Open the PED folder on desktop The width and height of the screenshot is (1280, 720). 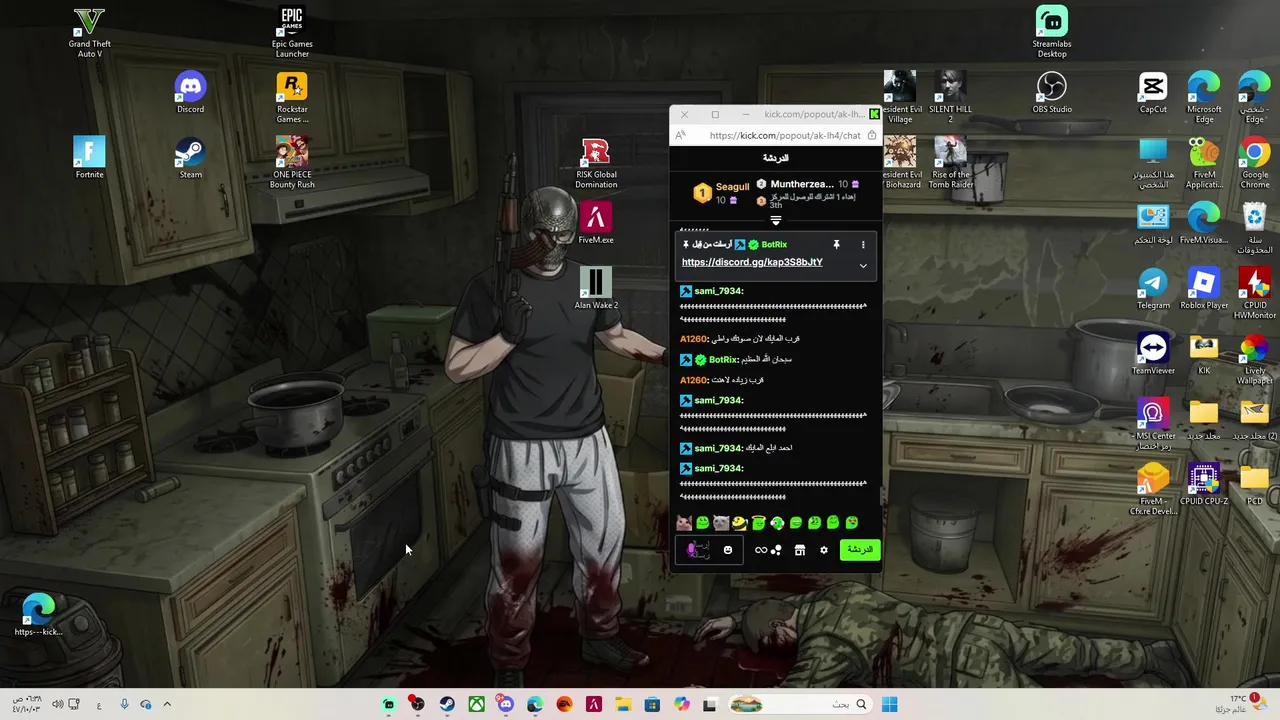point(1255,484)
